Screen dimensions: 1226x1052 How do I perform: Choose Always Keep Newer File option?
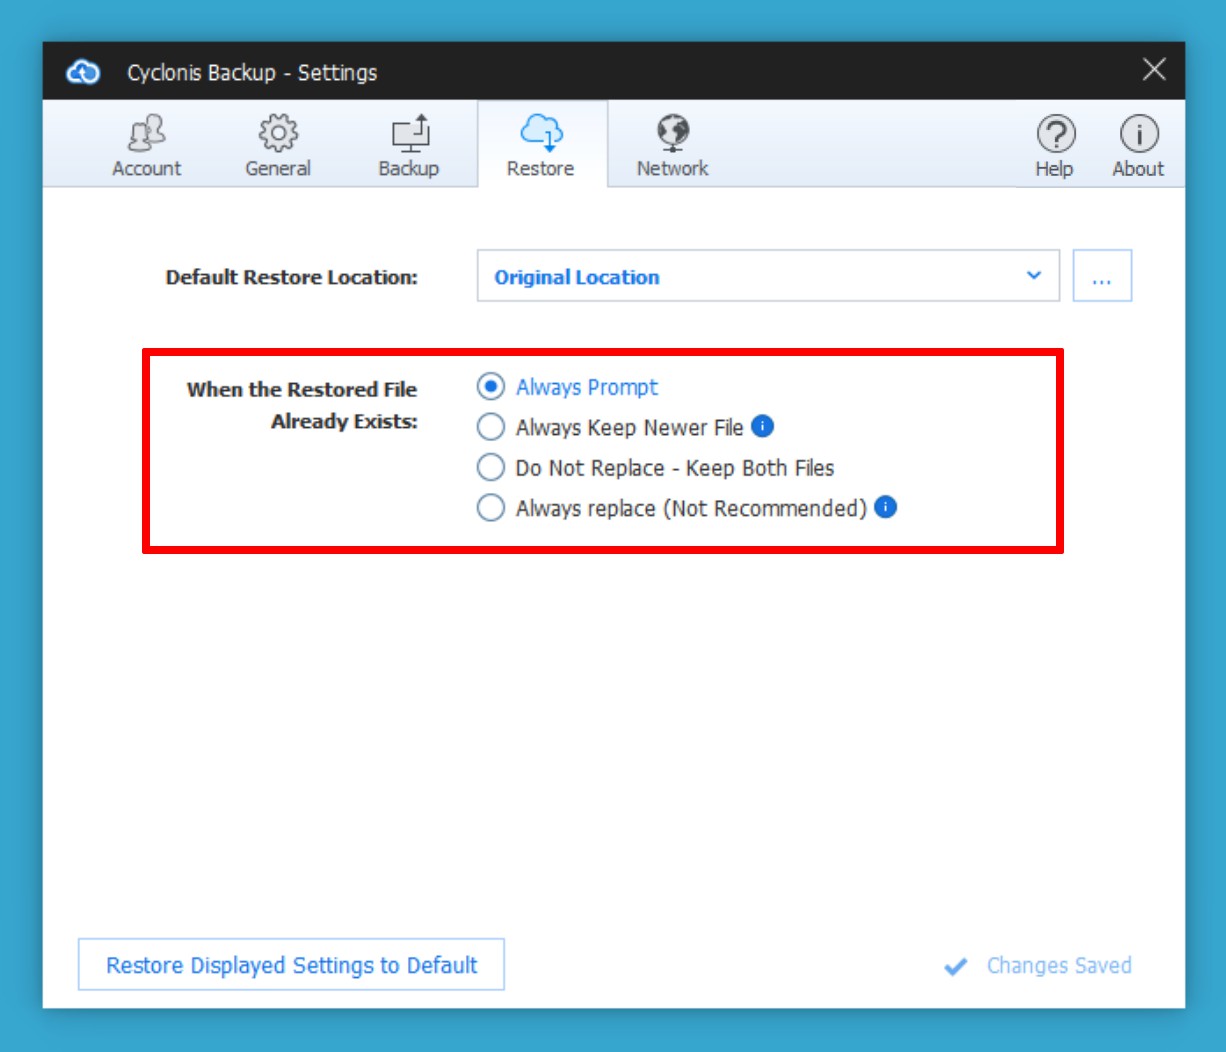(490, 428)
